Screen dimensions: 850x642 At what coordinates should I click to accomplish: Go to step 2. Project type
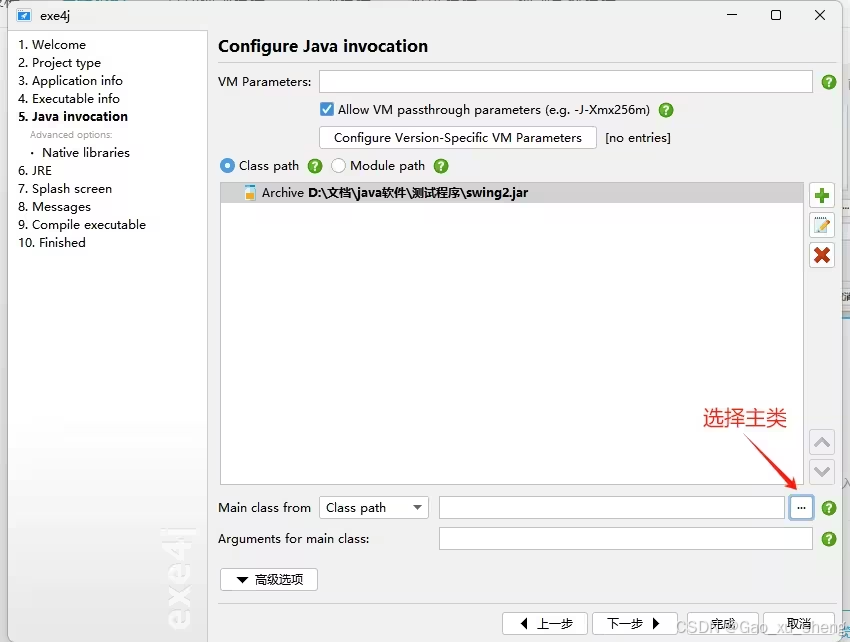(60, 63)
